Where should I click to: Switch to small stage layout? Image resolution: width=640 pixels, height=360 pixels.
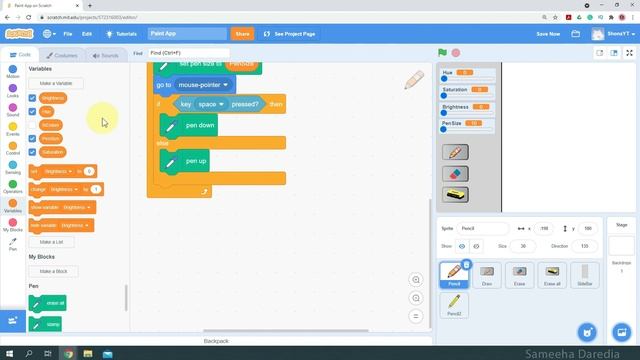(x=600, y=53)
